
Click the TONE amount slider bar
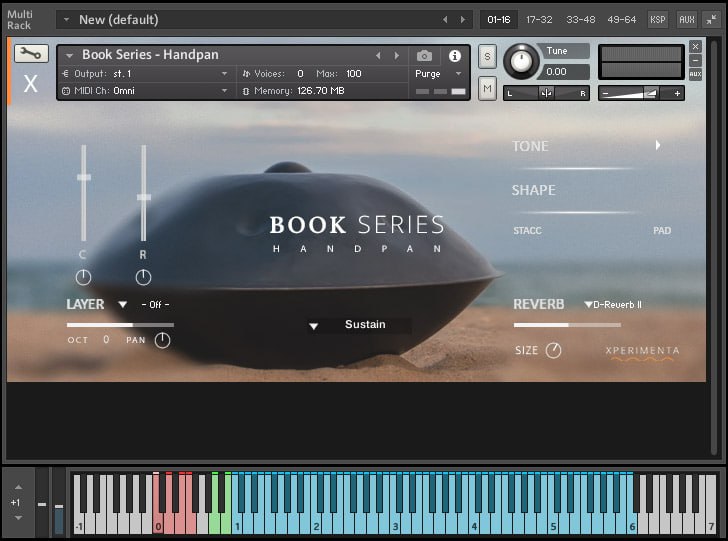[x=577, y=169]
